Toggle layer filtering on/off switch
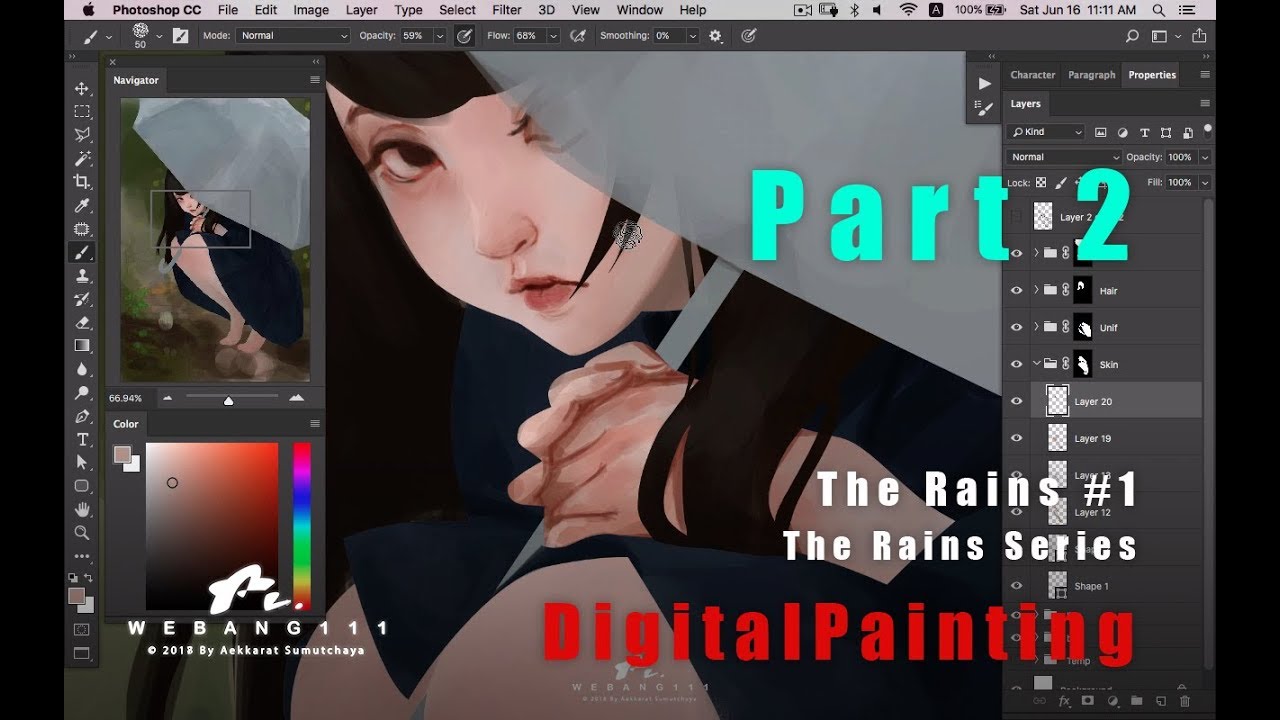This screenshot has width=1280, height=720. click(1206, 130)
